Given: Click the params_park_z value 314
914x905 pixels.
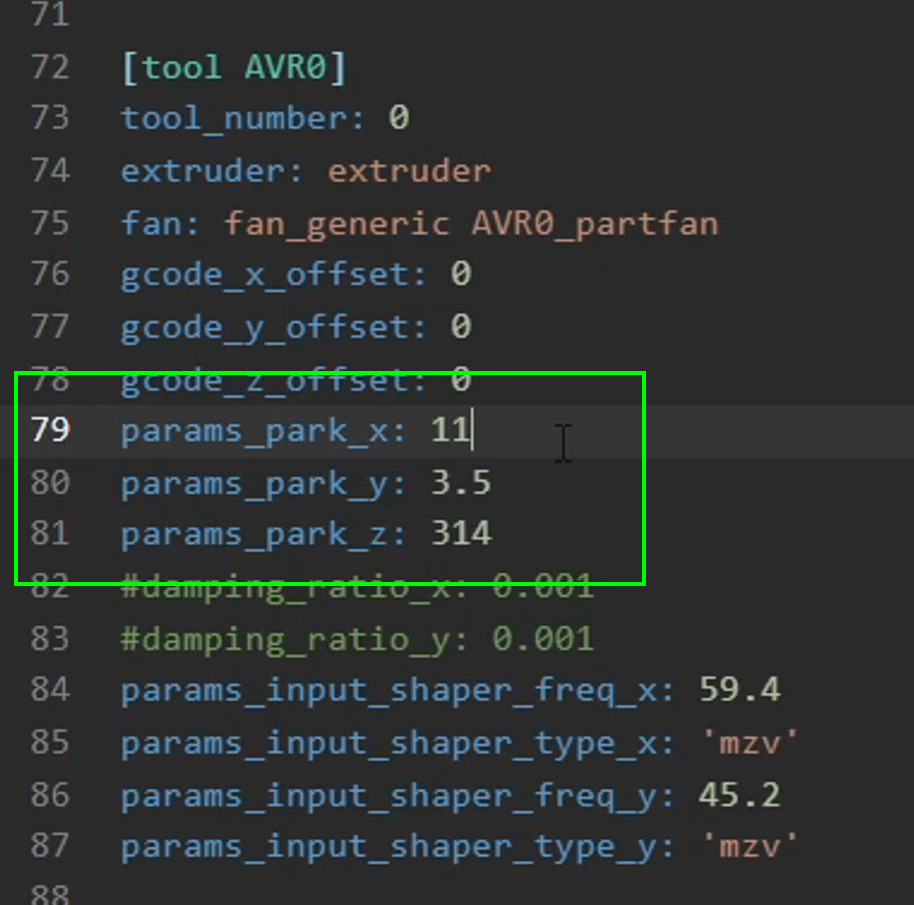Looking at the screenshot, I should click(460, 534).
